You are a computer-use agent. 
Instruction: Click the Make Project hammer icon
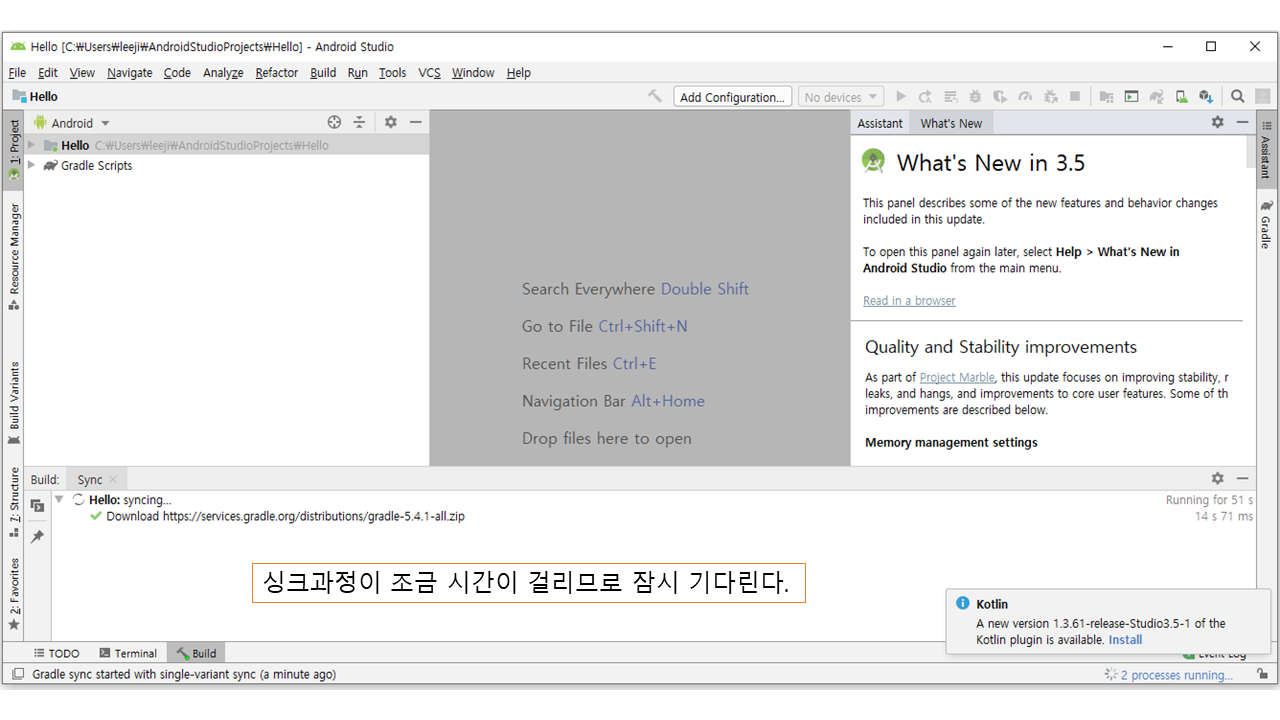(655, 97)
